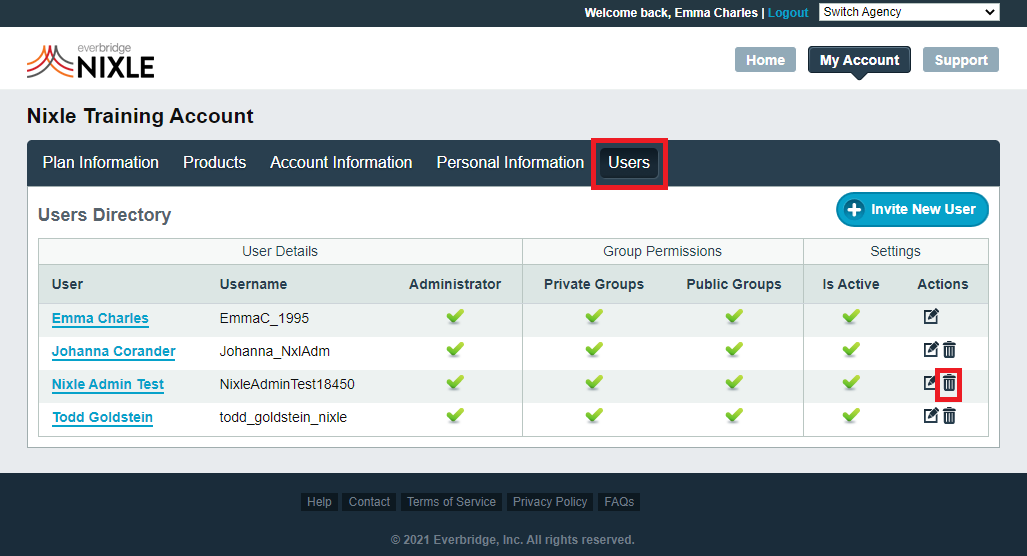Edit Johanna Corander user account

click(x=931, y=350)
